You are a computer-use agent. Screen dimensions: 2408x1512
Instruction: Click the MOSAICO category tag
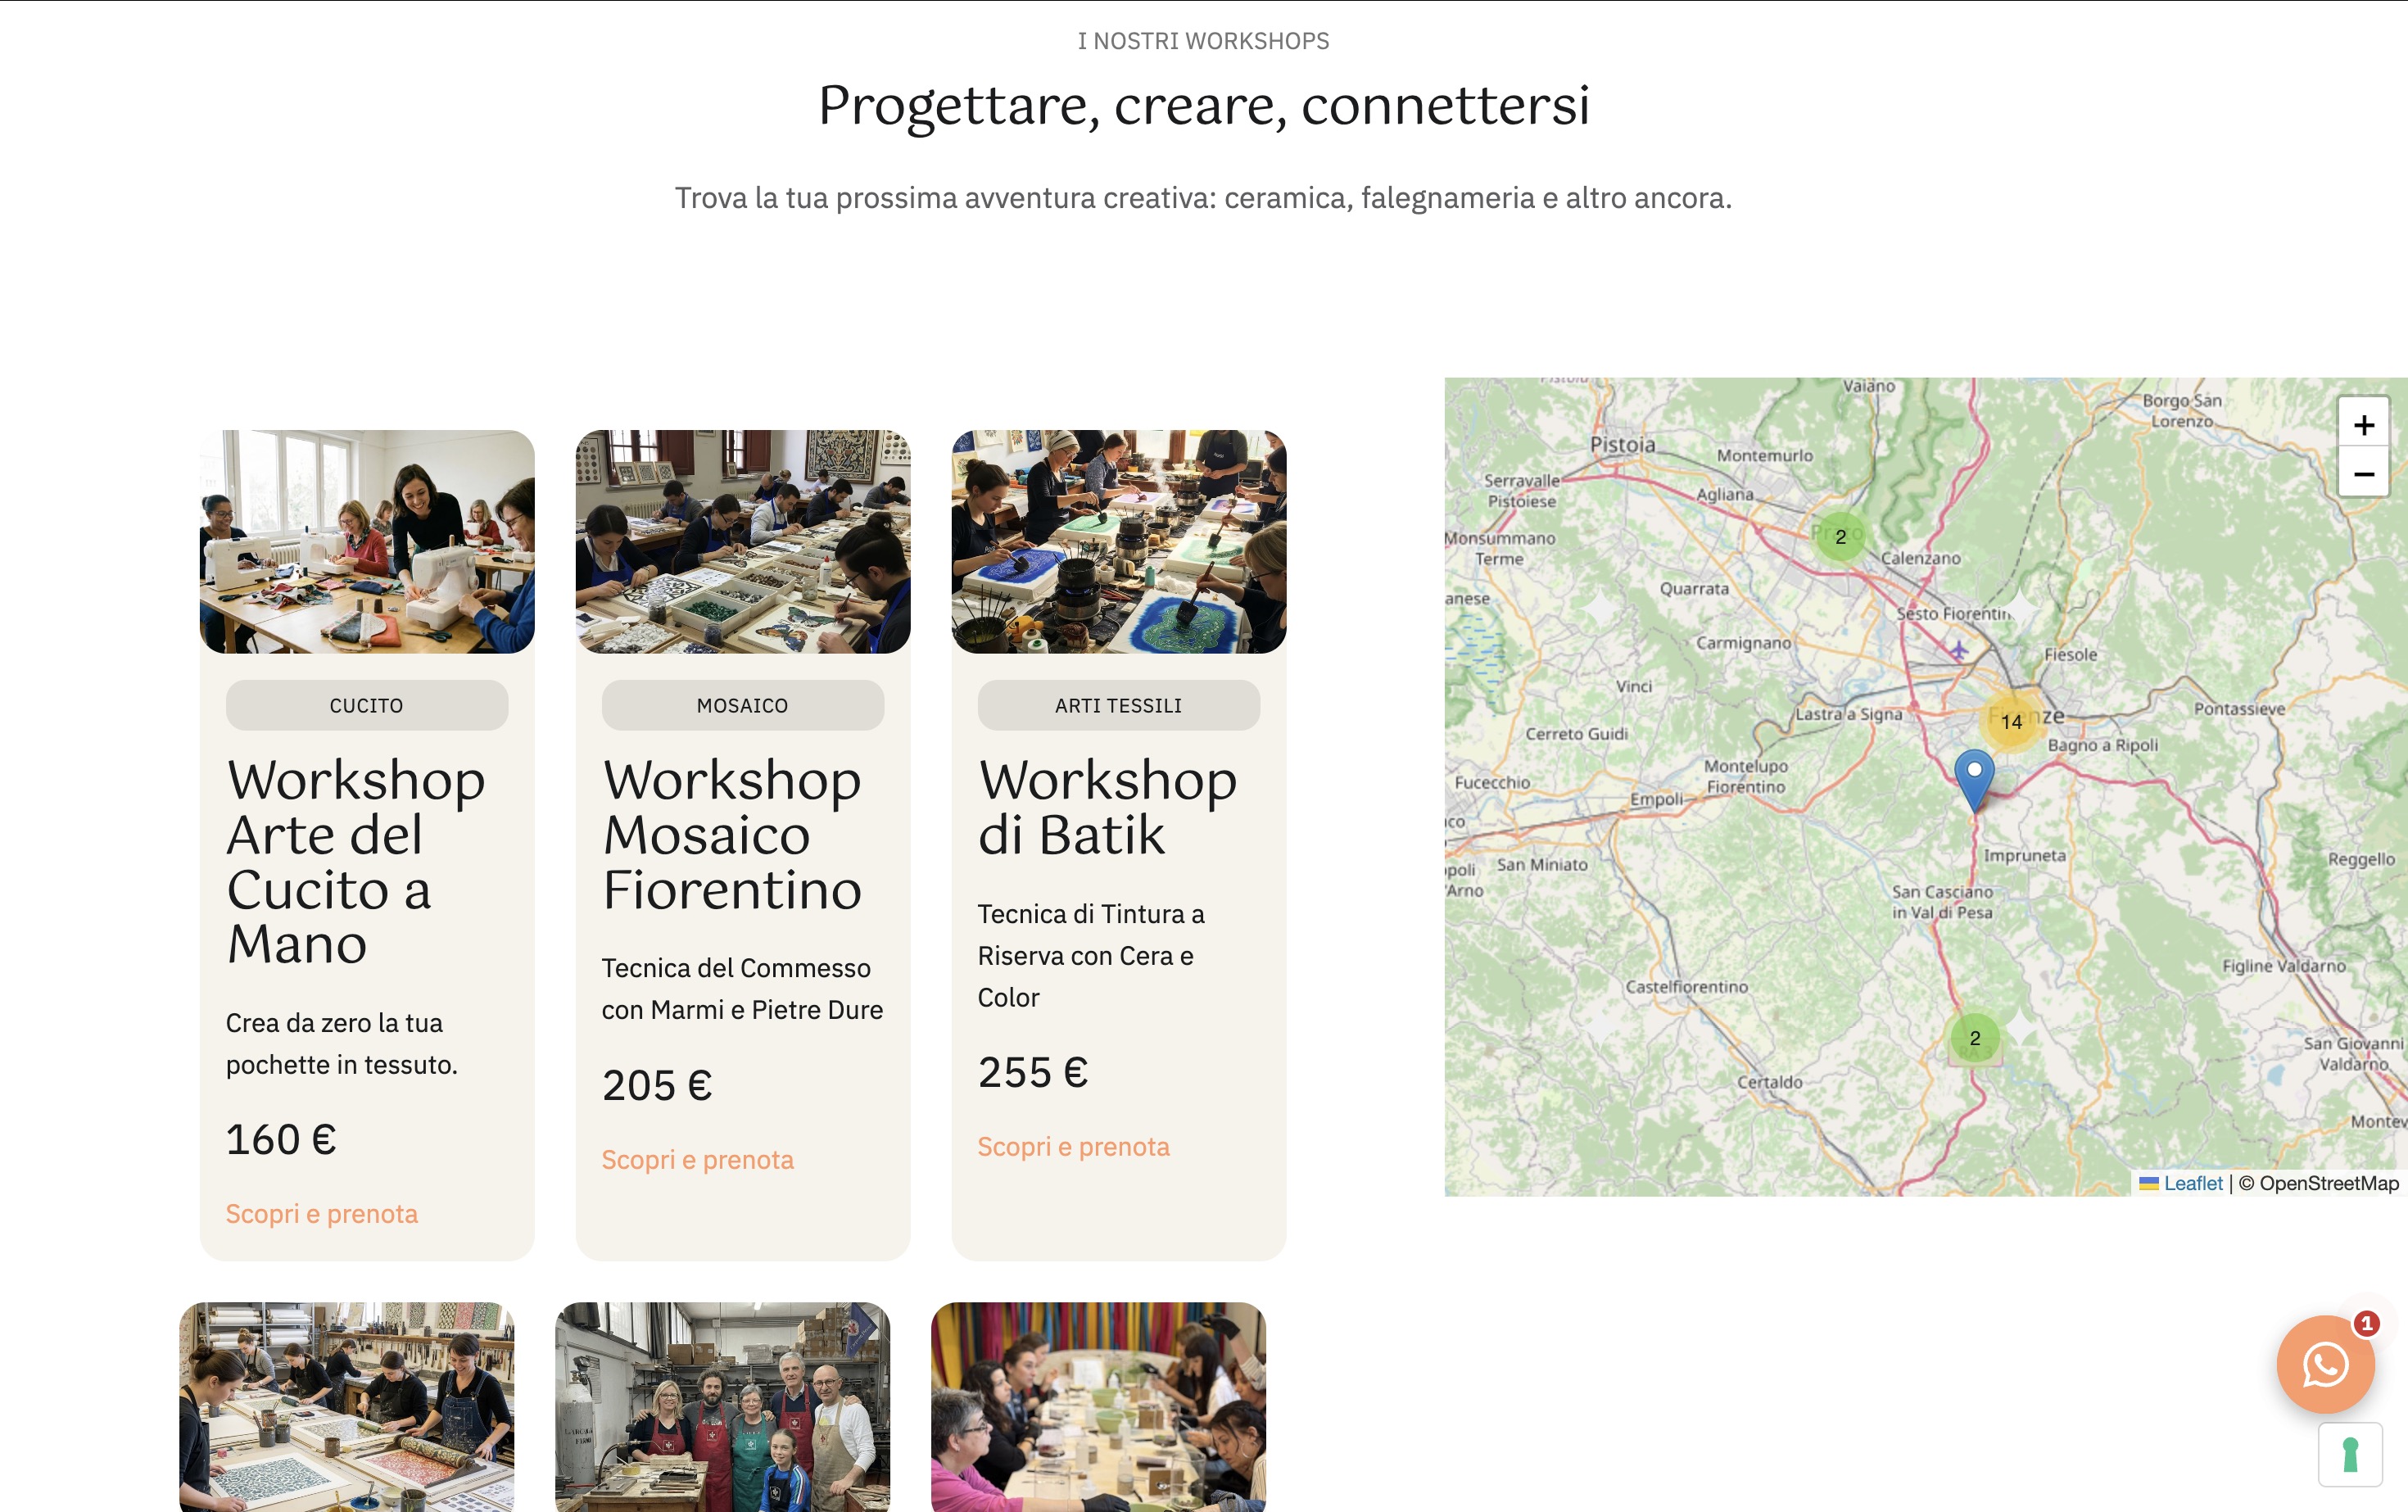[743, 706]
